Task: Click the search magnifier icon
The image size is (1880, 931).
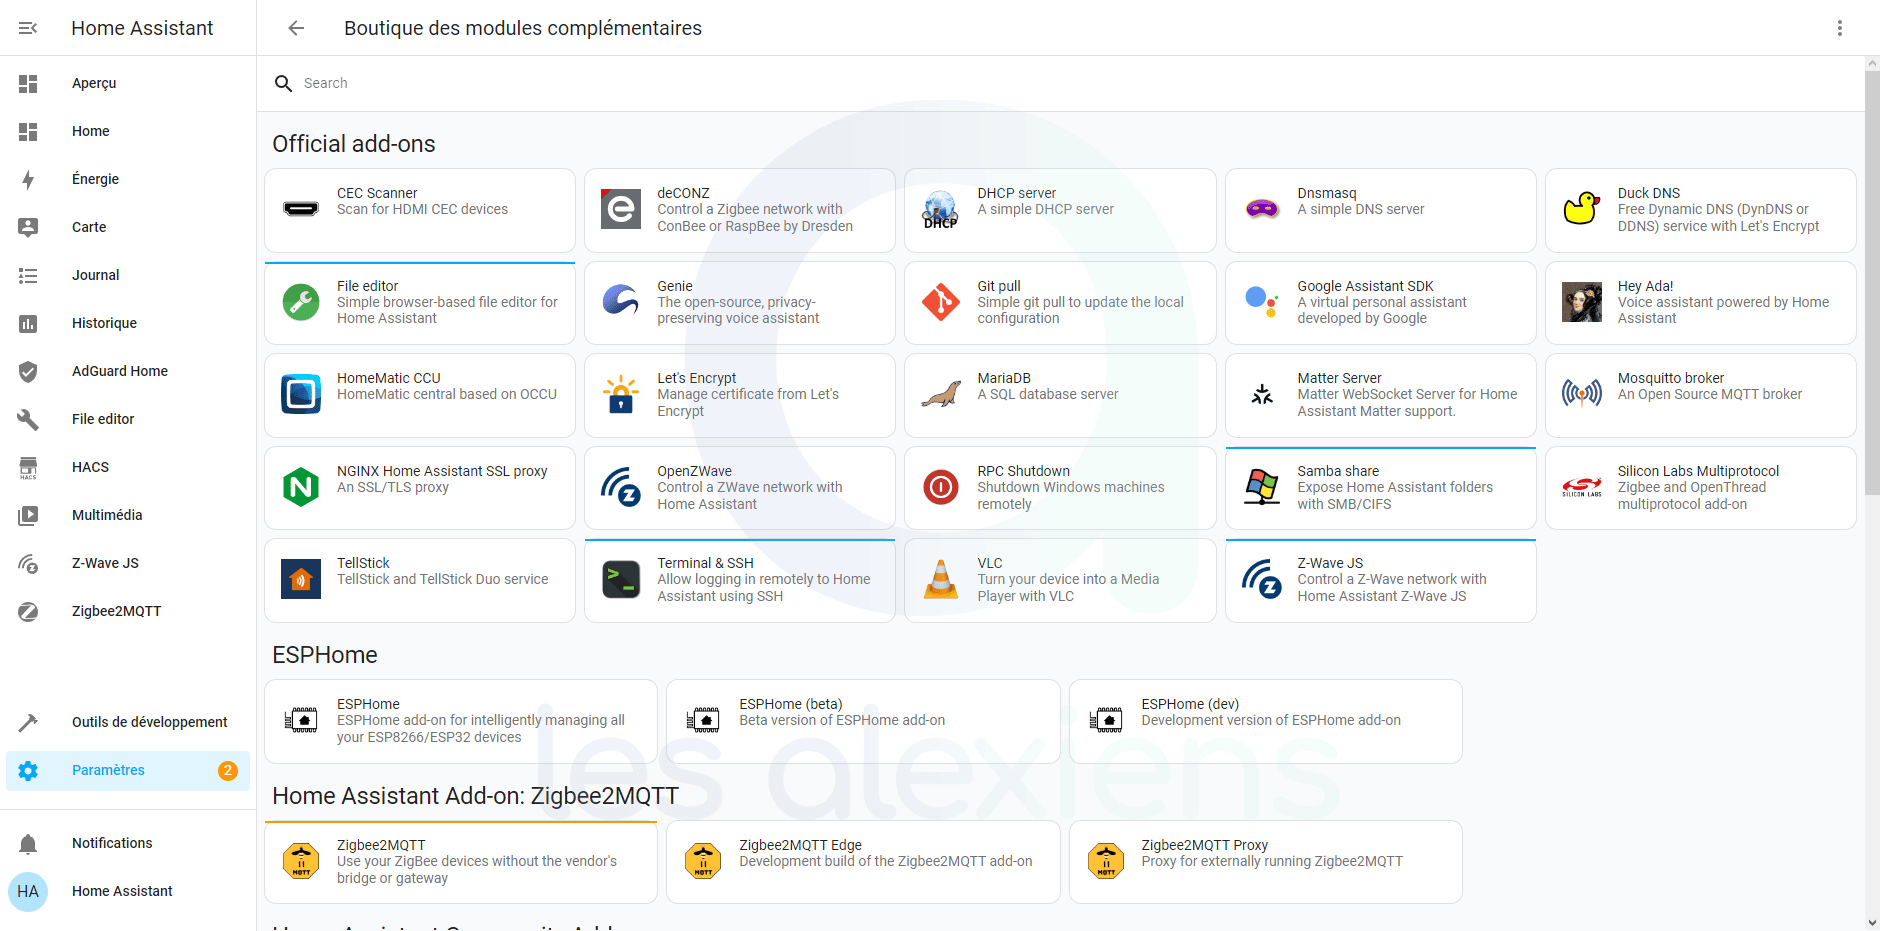Action: pyautogui.click(x=284, y=83)
